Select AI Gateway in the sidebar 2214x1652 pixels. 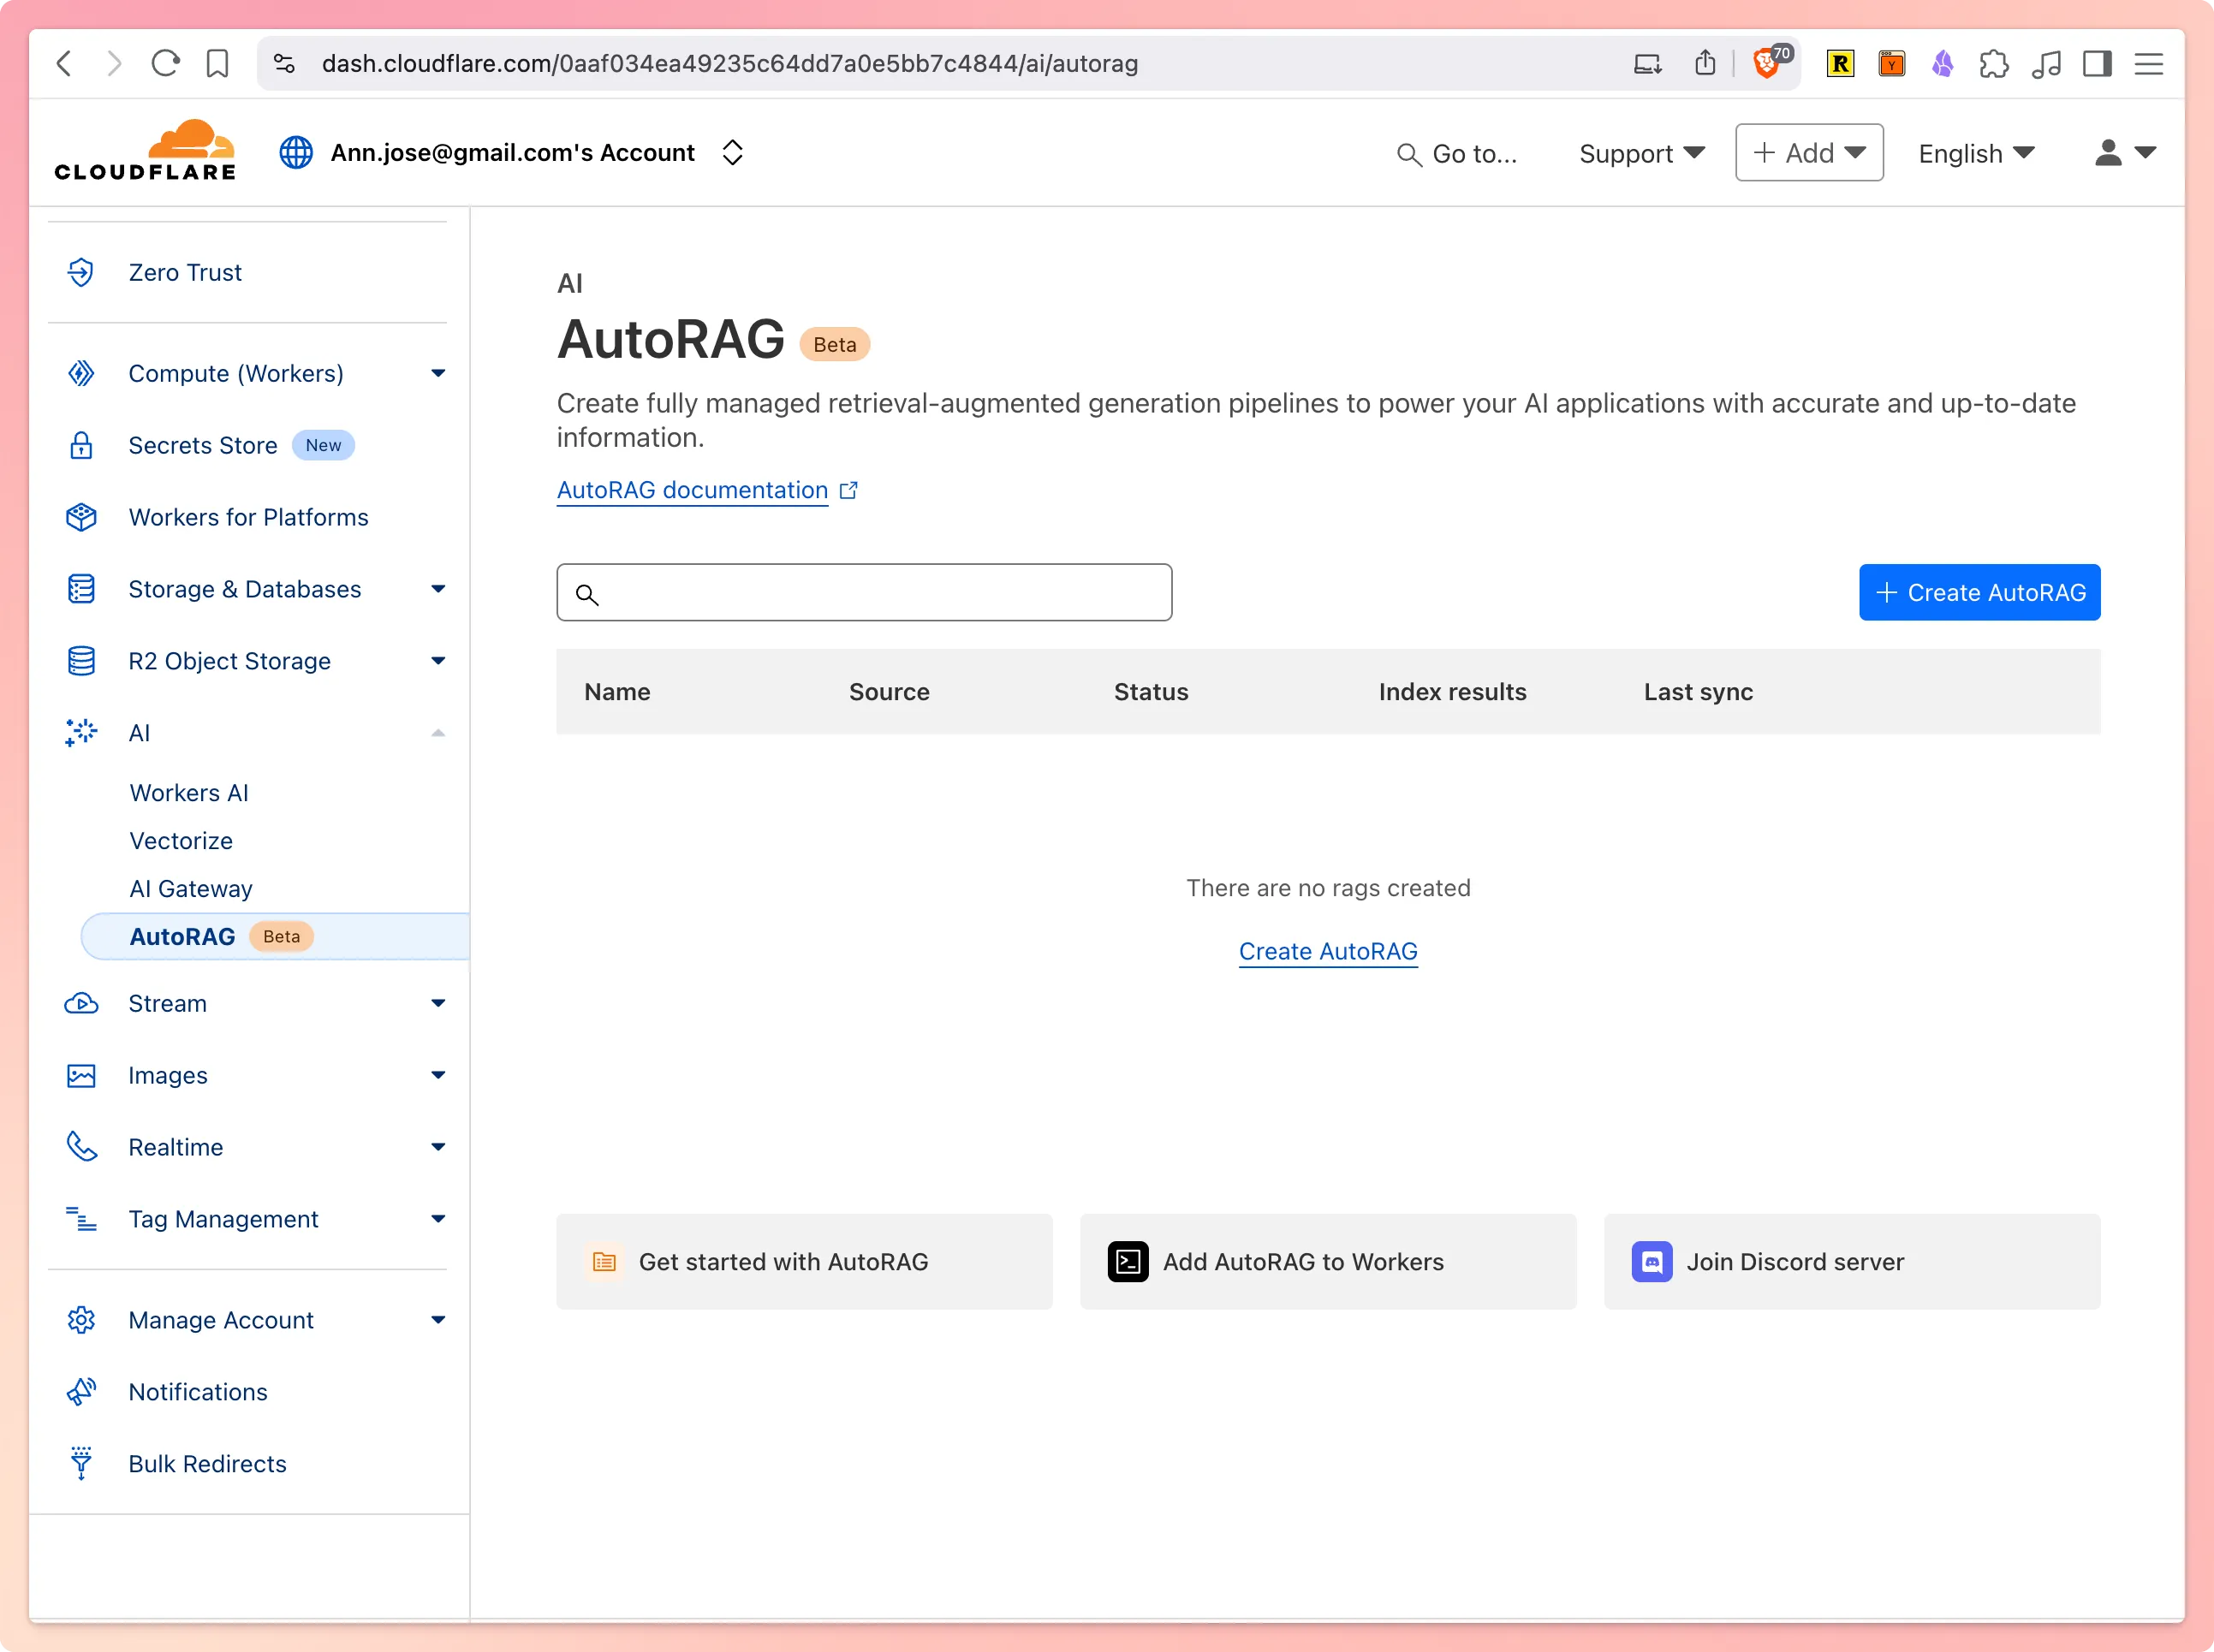point(190,888)
